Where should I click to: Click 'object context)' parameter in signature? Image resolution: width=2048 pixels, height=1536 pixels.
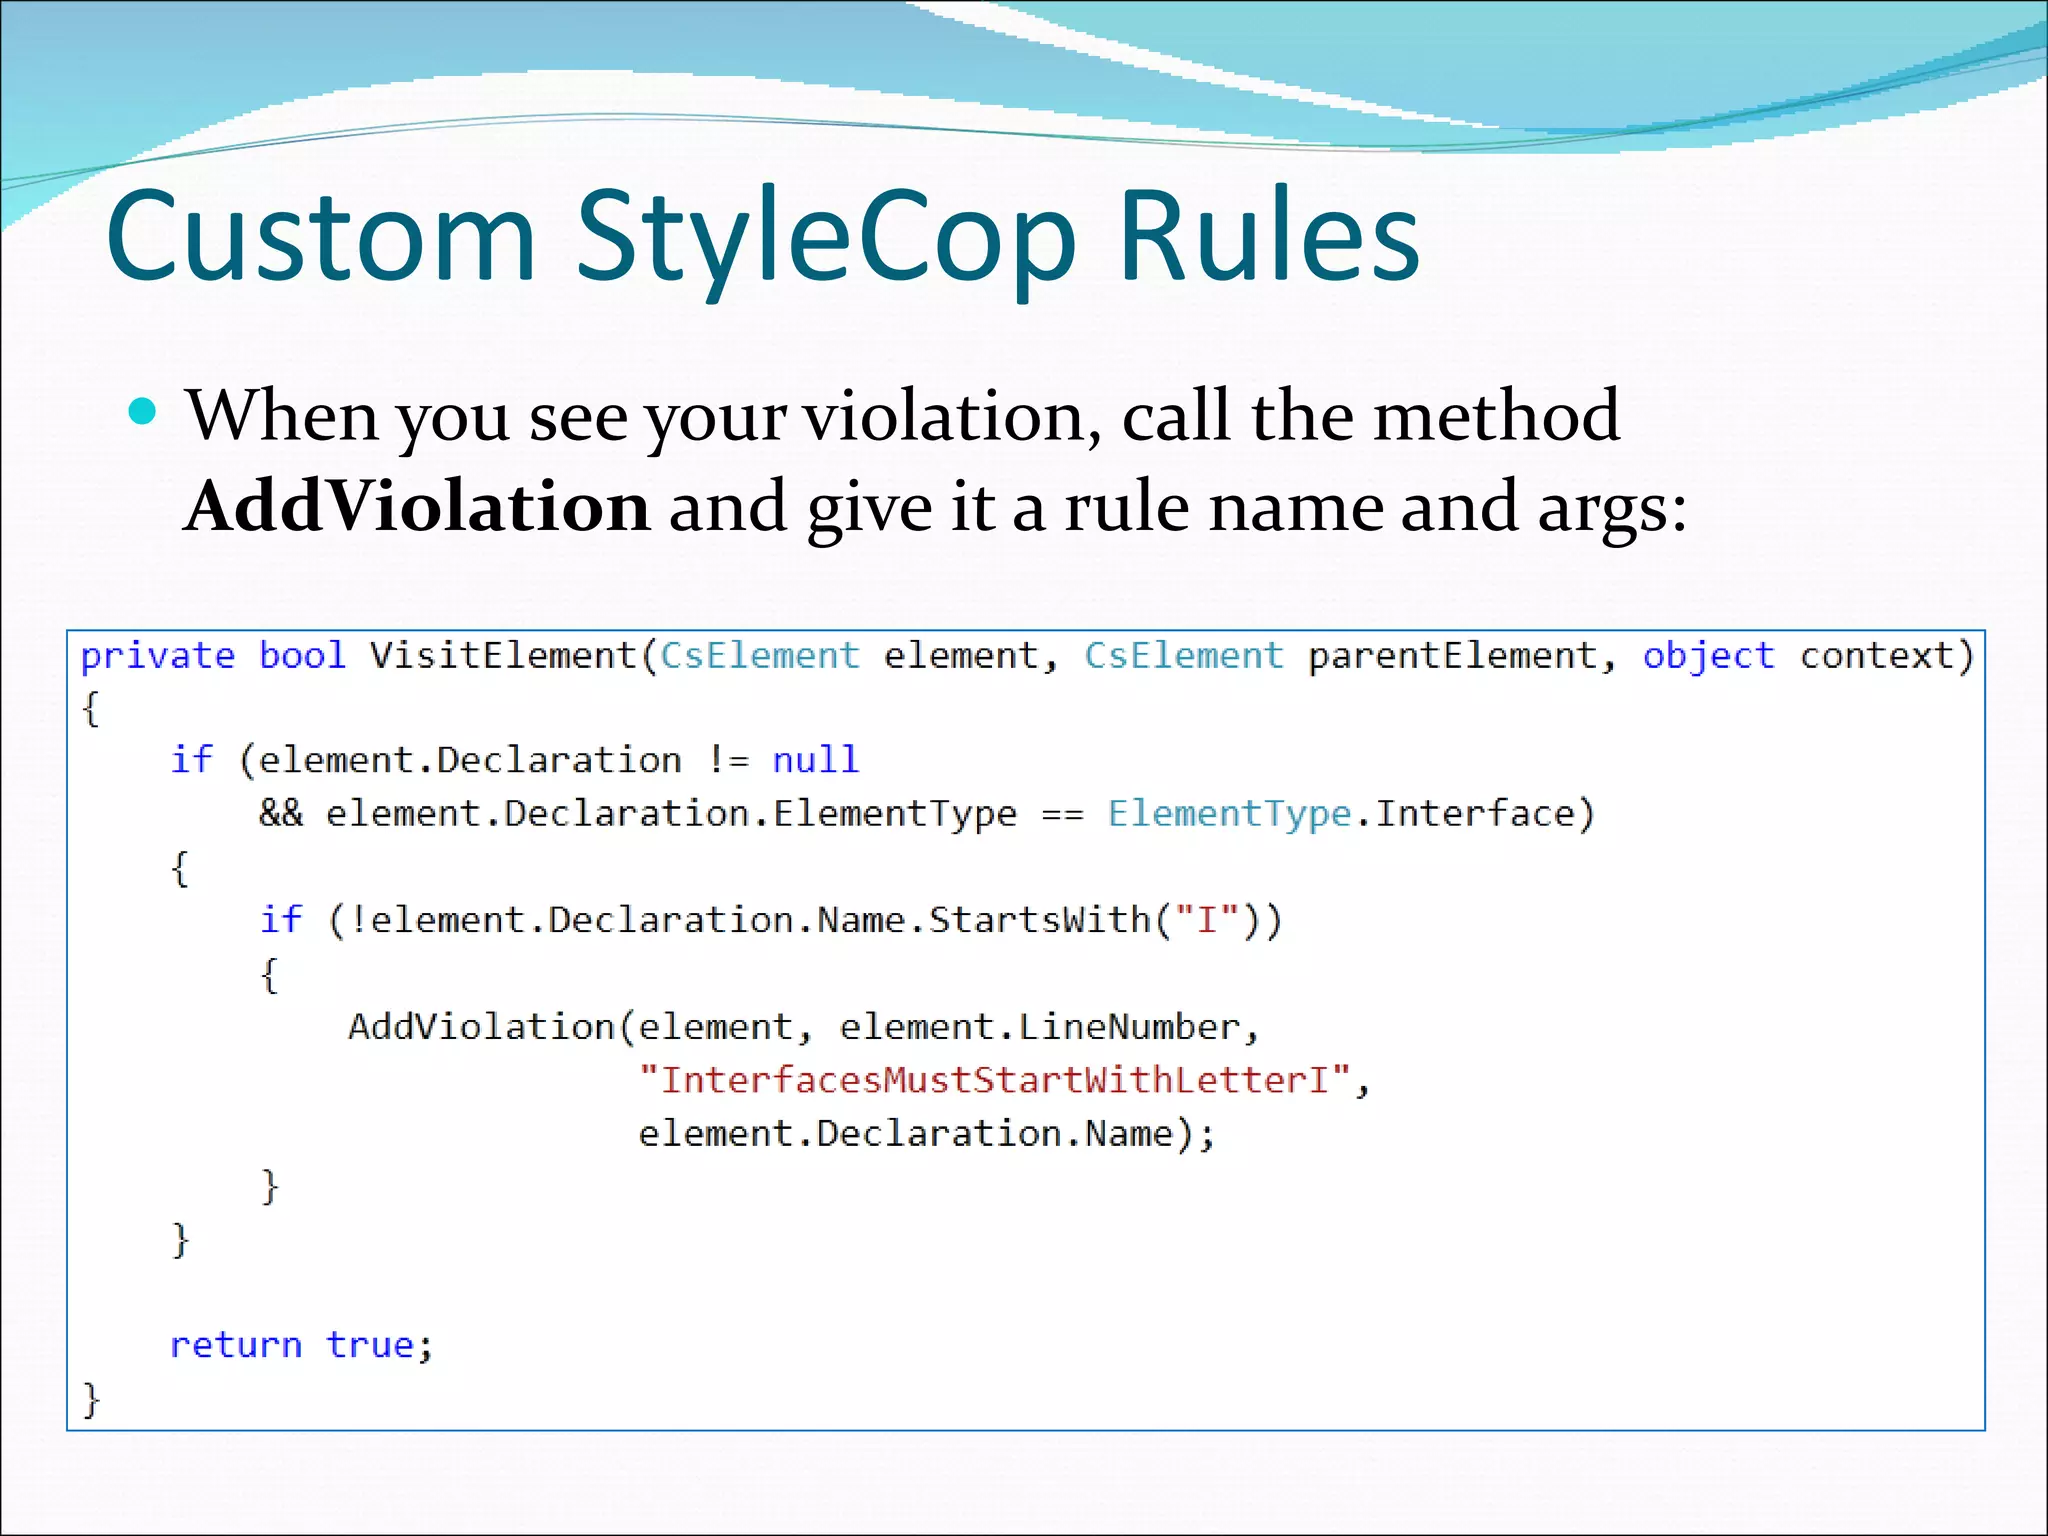pyautogui.click(x=1808, y=656)
